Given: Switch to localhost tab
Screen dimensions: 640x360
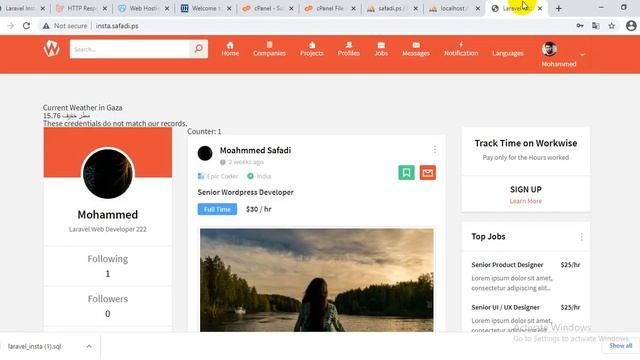Looking at the screenshot, I should (454, 8).
